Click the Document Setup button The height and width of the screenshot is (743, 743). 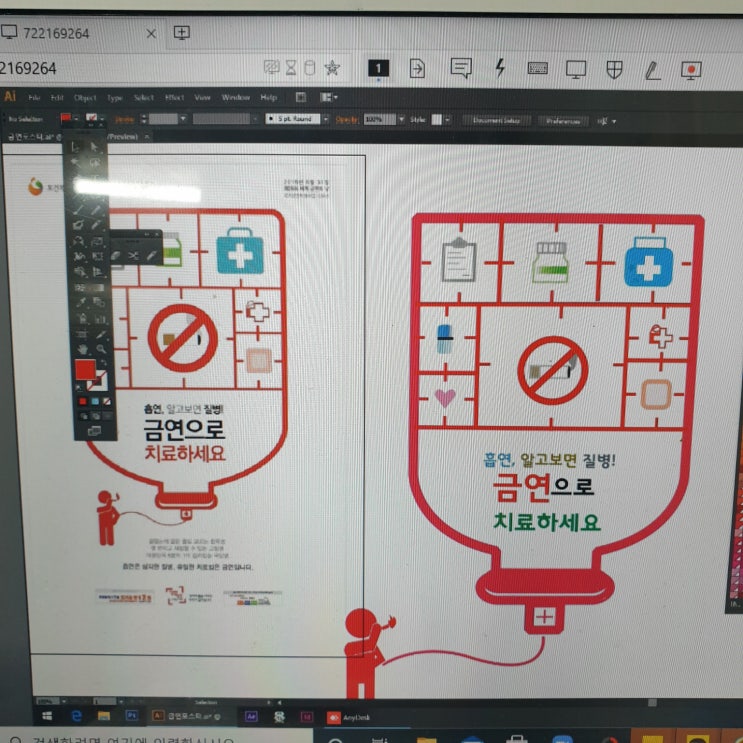[x=496, y=120]
